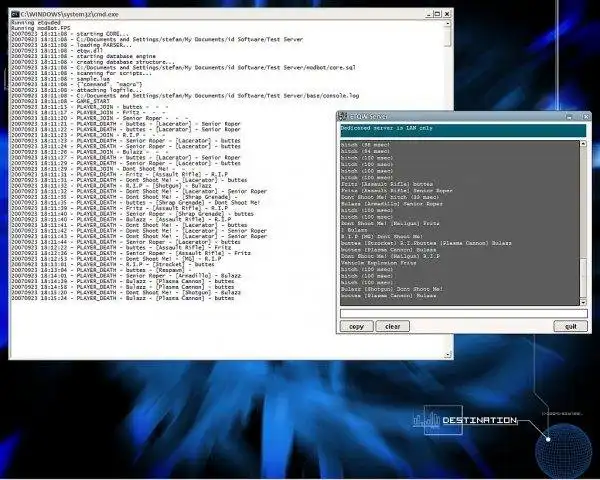Minimize the ETQW Server window
Image resolution: width=600 pixels, height=480 pixels.
point(569,116)
